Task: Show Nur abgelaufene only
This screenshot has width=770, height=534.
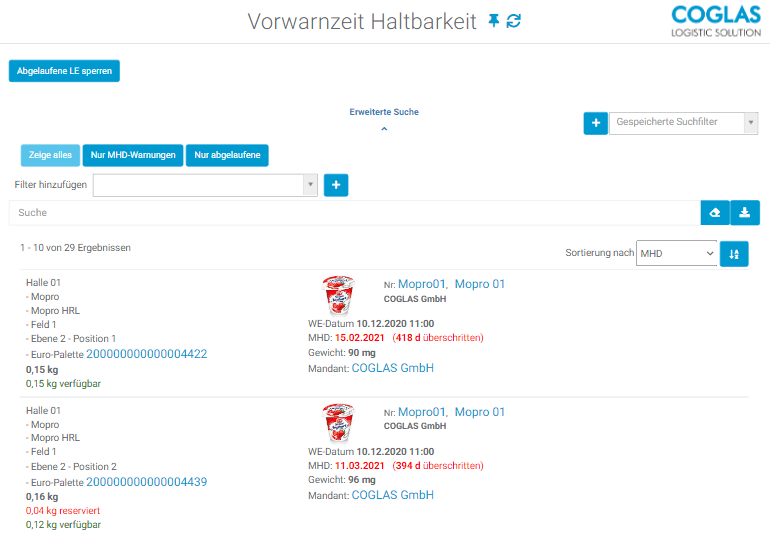Action: 227,155
